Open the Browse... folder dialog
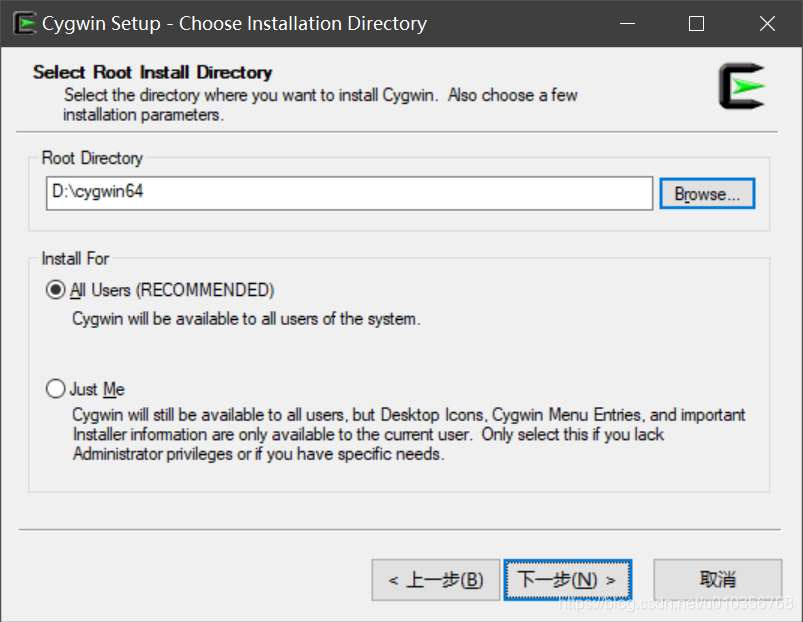The image size is (803, 622). 707,194
